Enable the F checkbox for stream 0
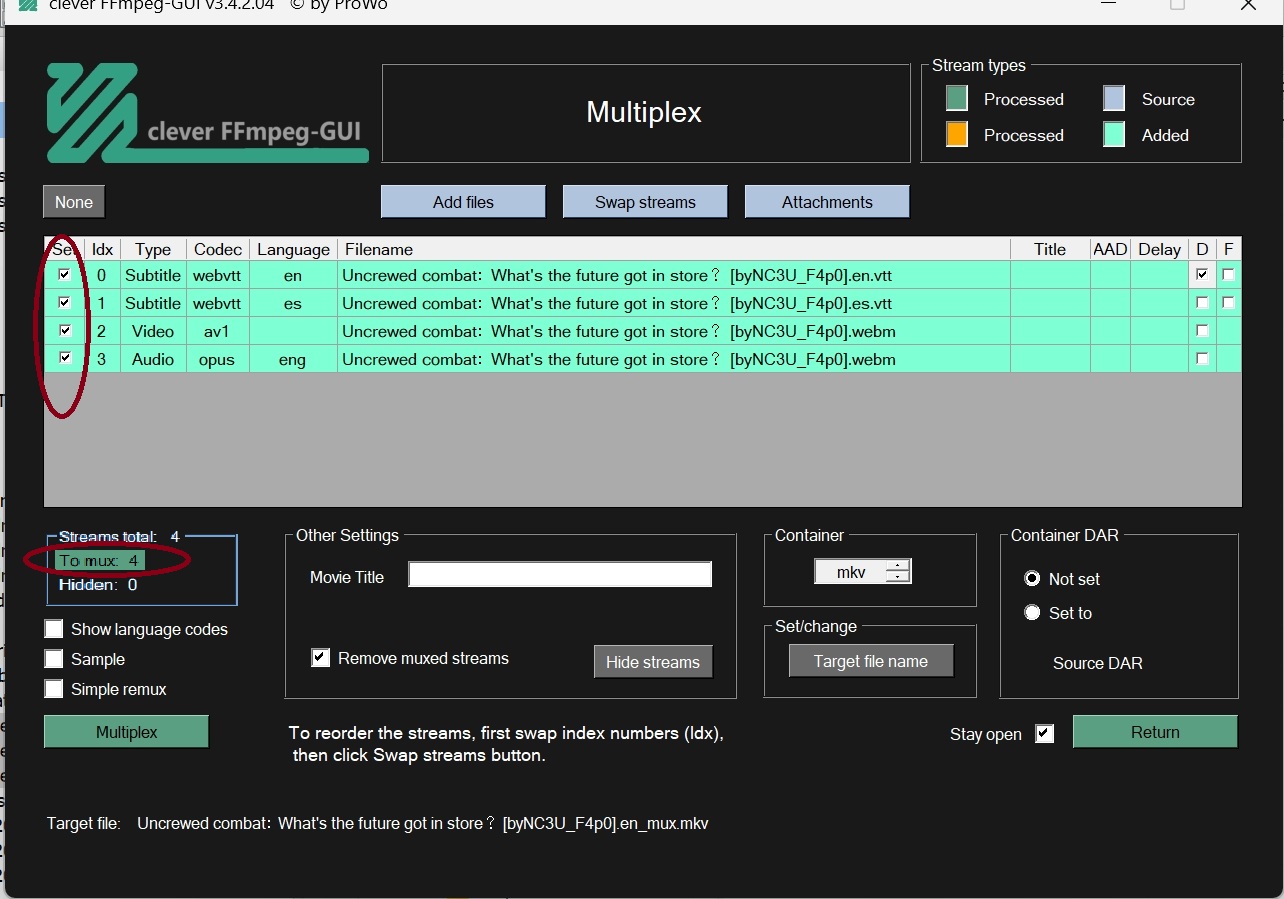This screenshot has height=899, width=1284. click(x=1228, y=274)
